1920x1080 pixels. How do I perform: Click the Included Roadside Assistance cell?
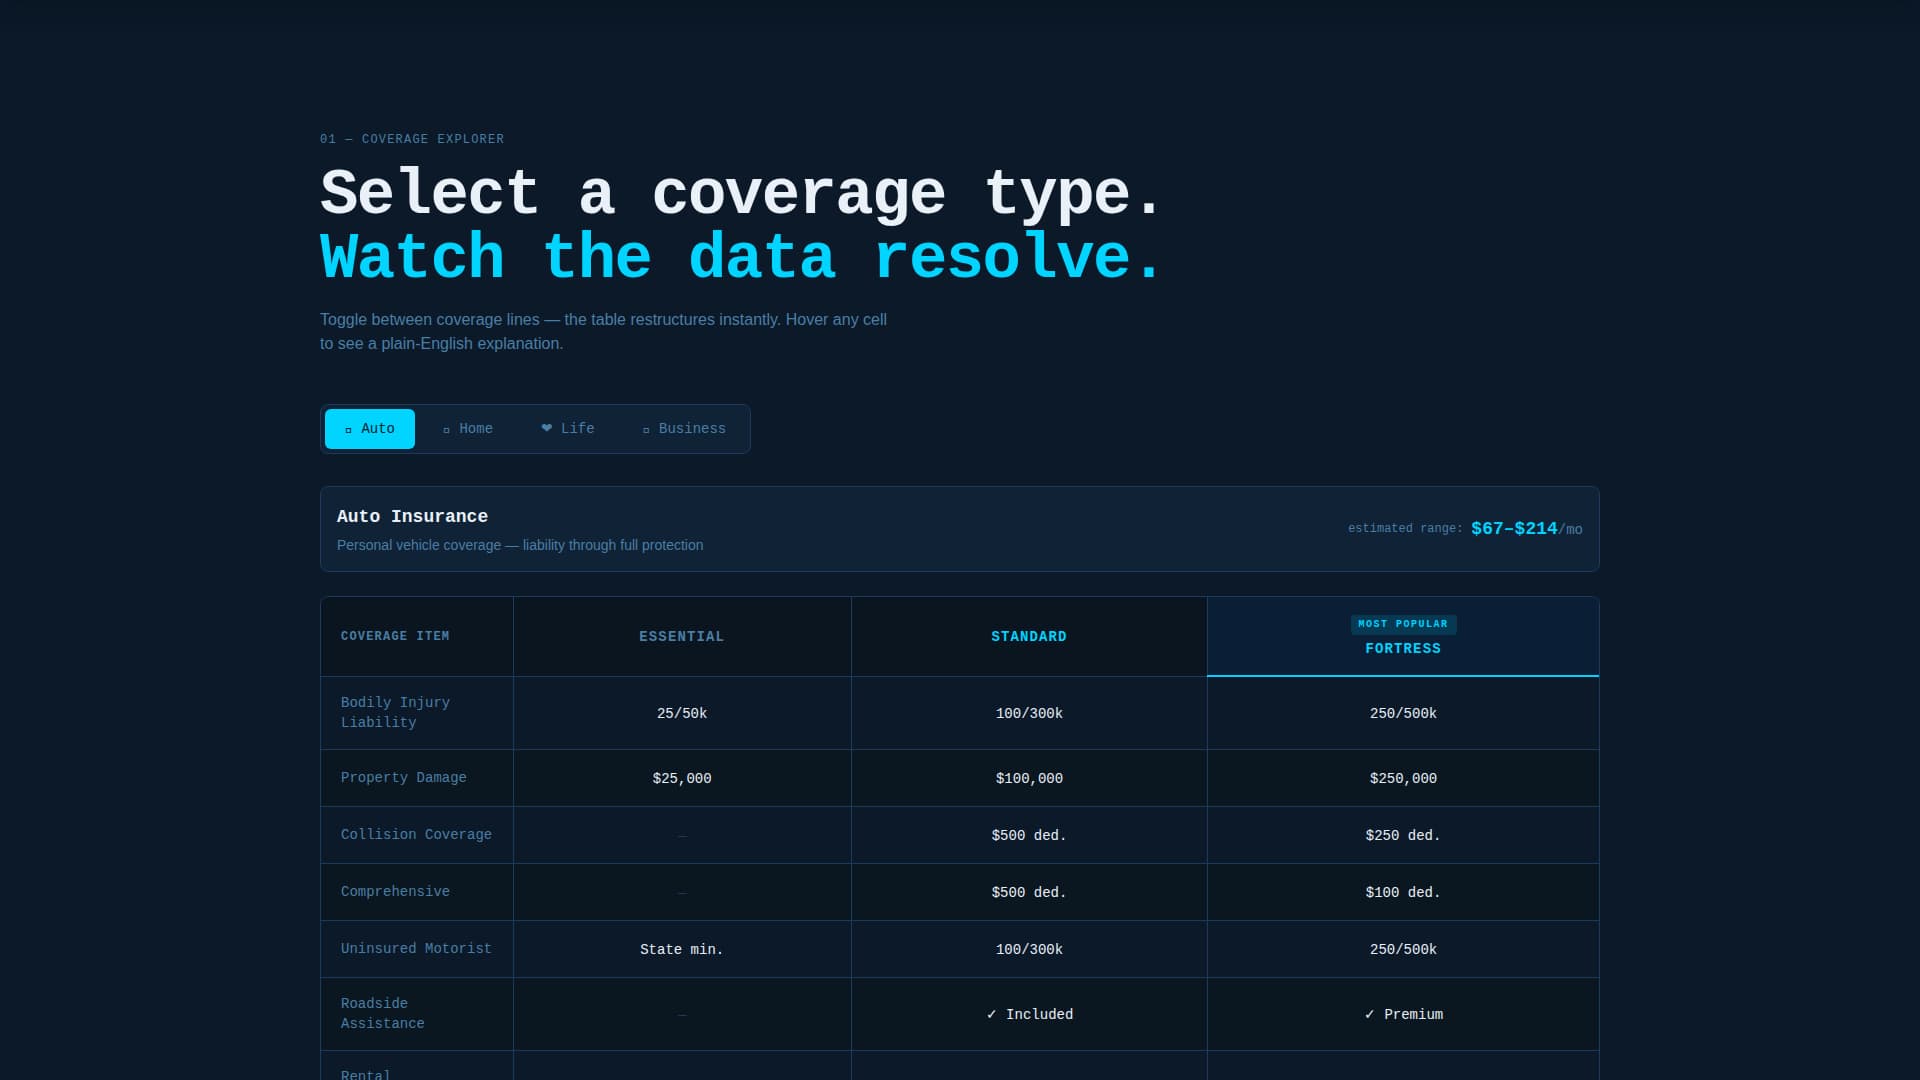point(1029,1015)
